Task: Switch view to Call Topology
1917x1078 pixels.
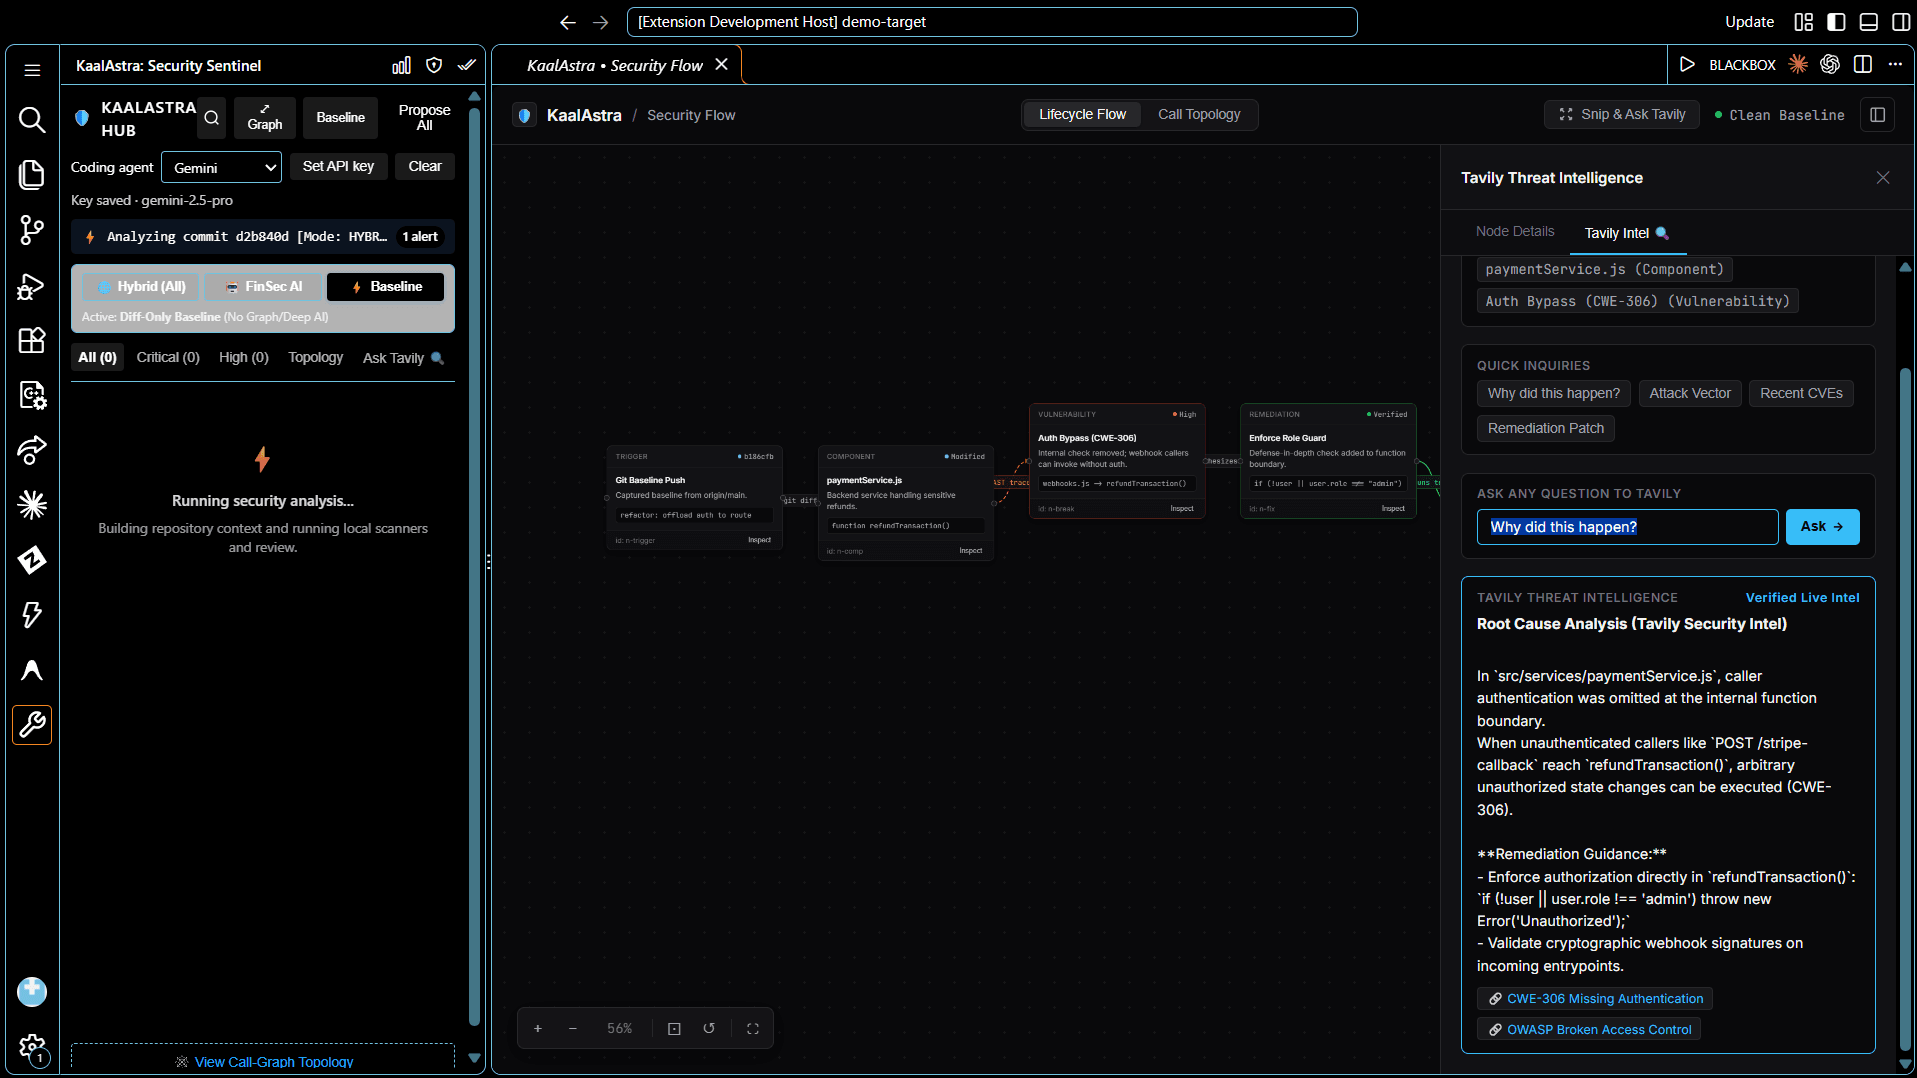Action: 1199,115
